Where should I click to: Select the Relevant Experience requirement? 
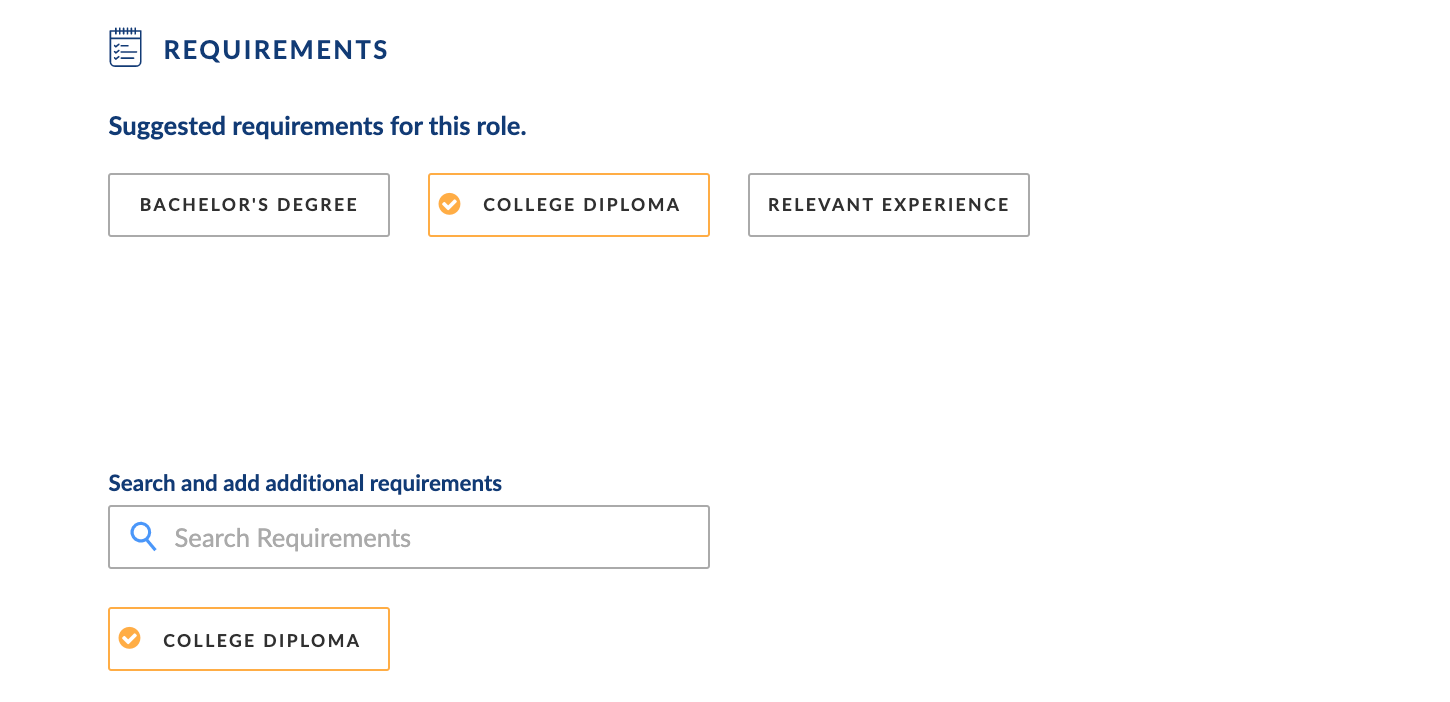coord(889,205)
